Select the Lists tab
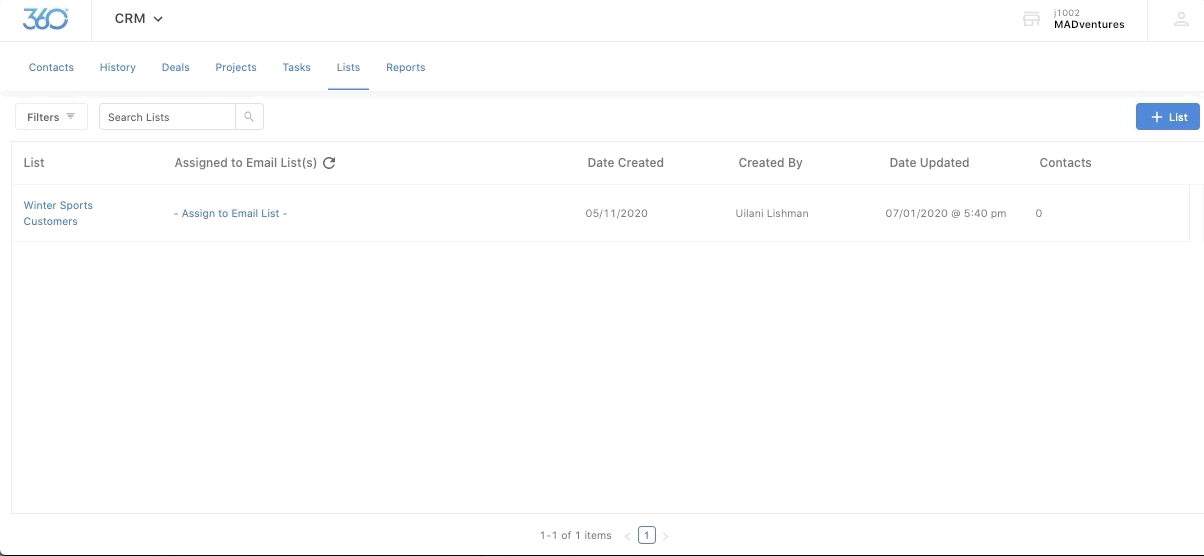Image resolution: width=1204 pixels, height=556 pixels. [348, 68]
